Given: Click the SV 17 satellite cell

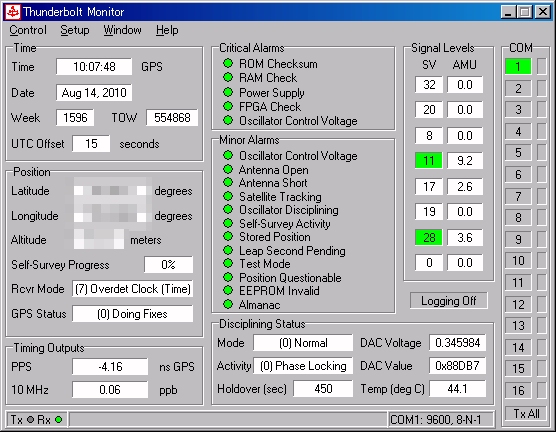Looking at the screenshot, I should (429, 187).
